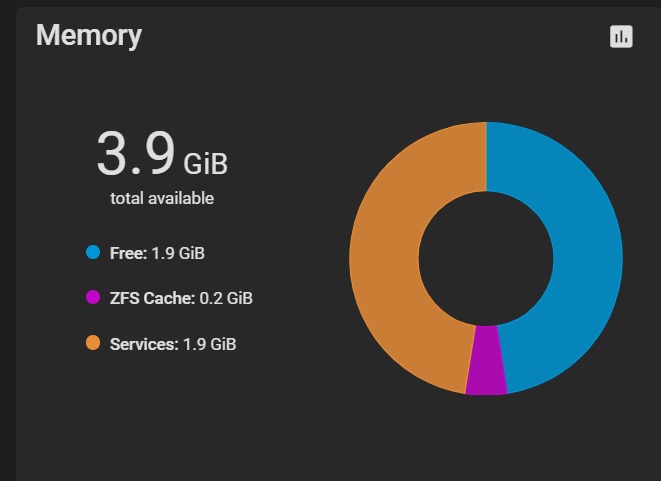Click the blue Free legend dot
661x481 pixels.
(94, 253)
